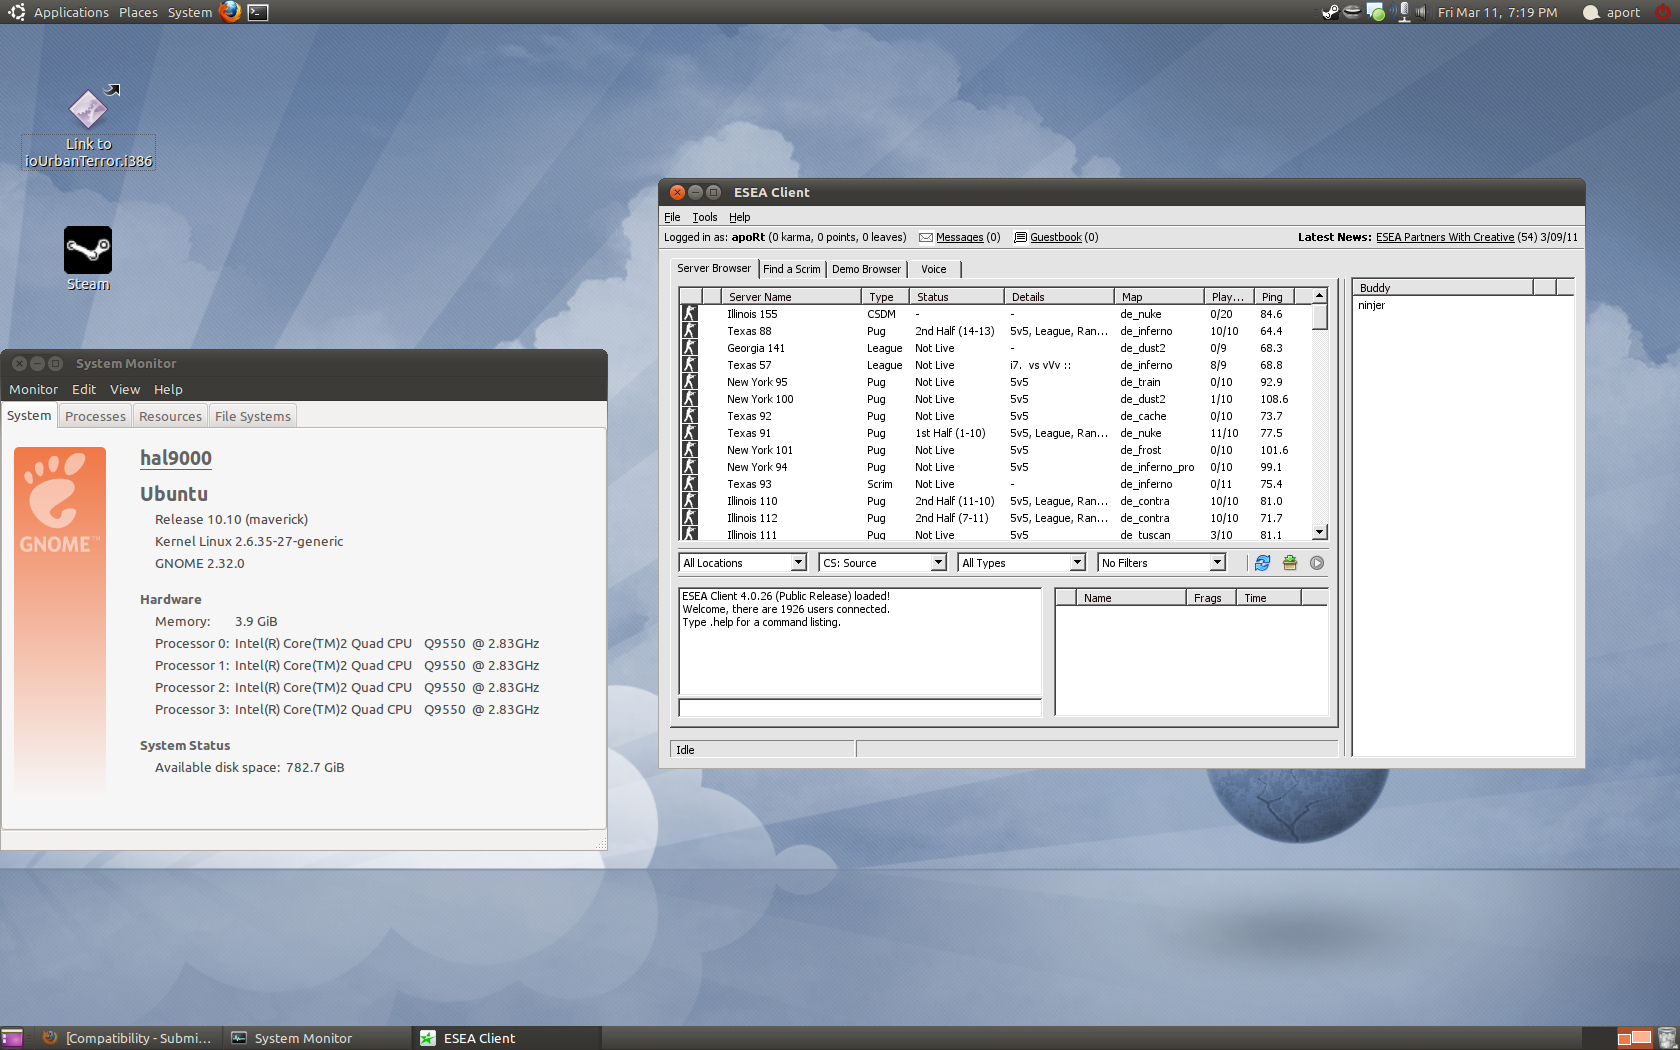
Task: Select the Texas 91 server row
Action: point(995,433)
